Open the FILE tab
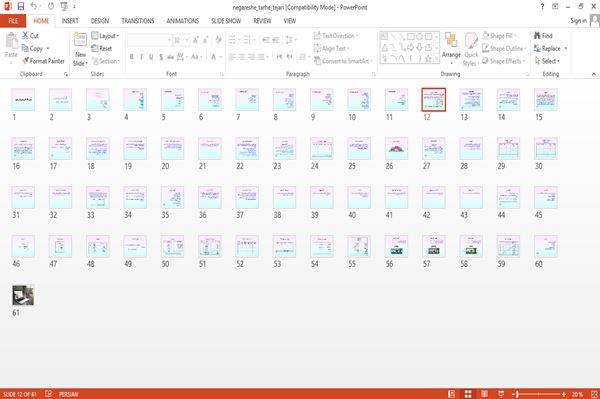The image size is (600, 399). click(x=13, y=21)
